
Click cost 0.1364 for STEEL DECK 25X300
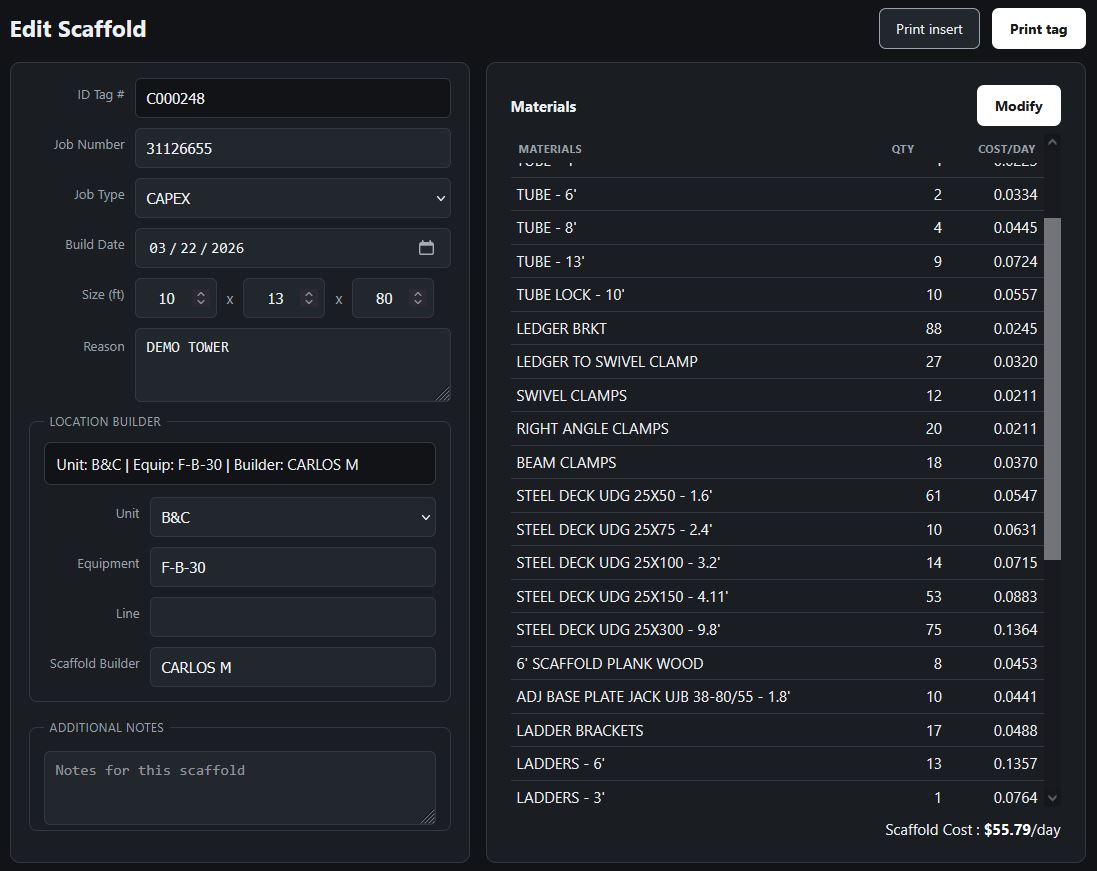pos(1015,630)
